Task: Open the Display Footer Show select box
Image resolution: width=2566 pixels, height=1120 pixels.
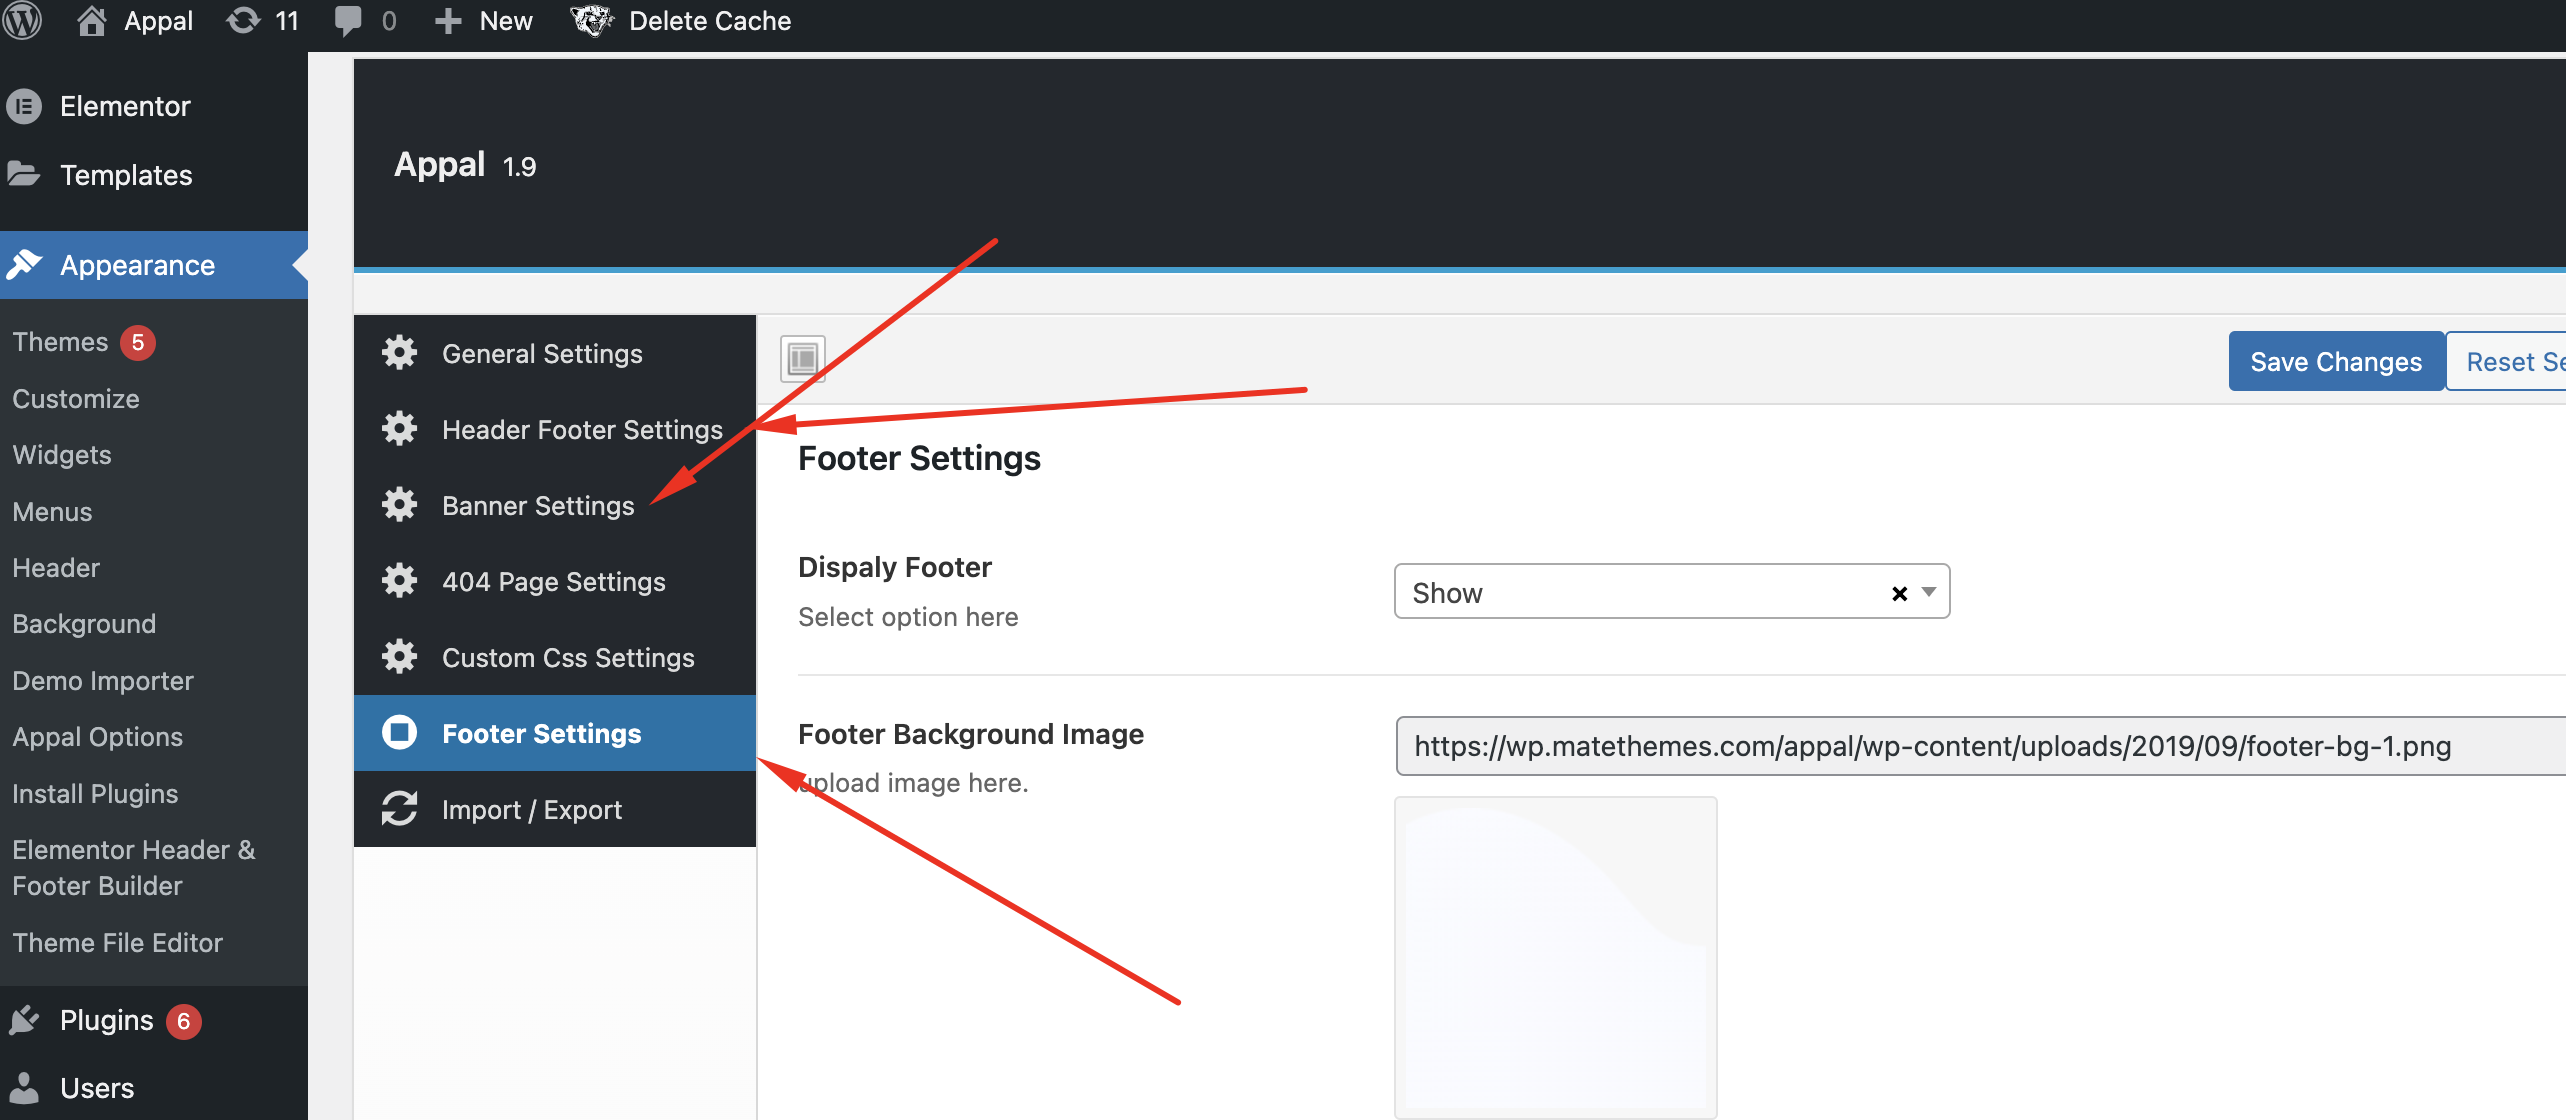Action: coord(1672,592)
